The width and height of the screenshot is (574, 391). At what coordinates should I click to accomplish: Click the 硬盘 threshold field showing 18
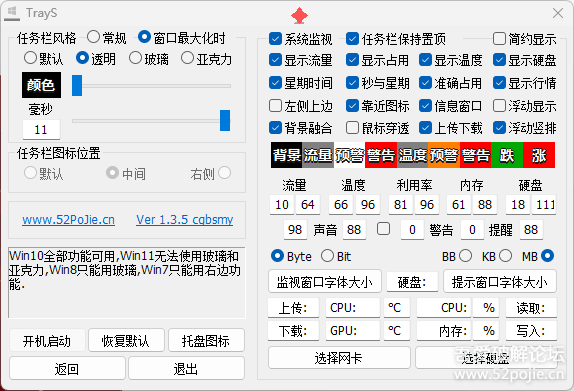[518, 204]
